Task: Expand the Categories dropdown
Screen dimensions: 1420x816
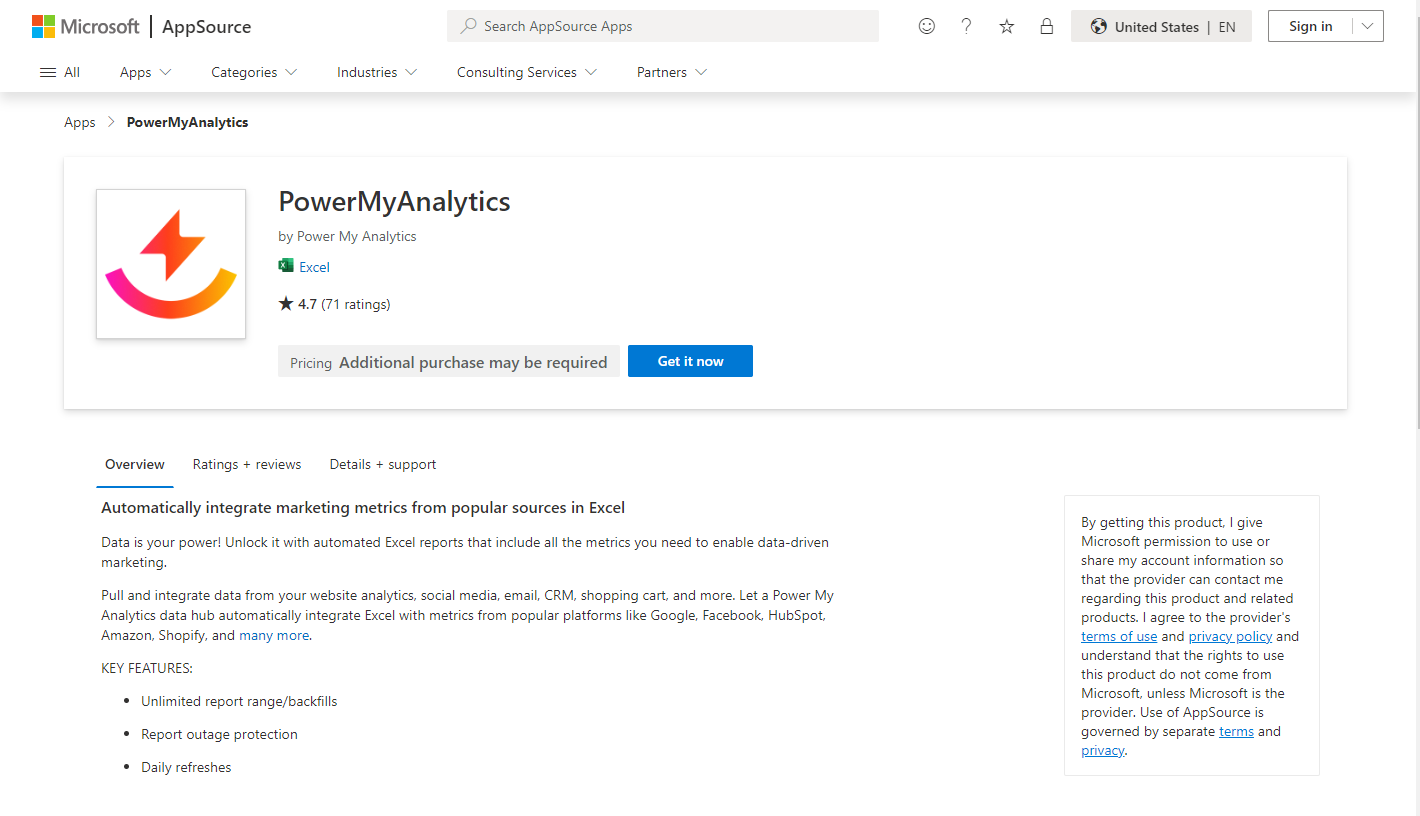Action: pos(254,72)
